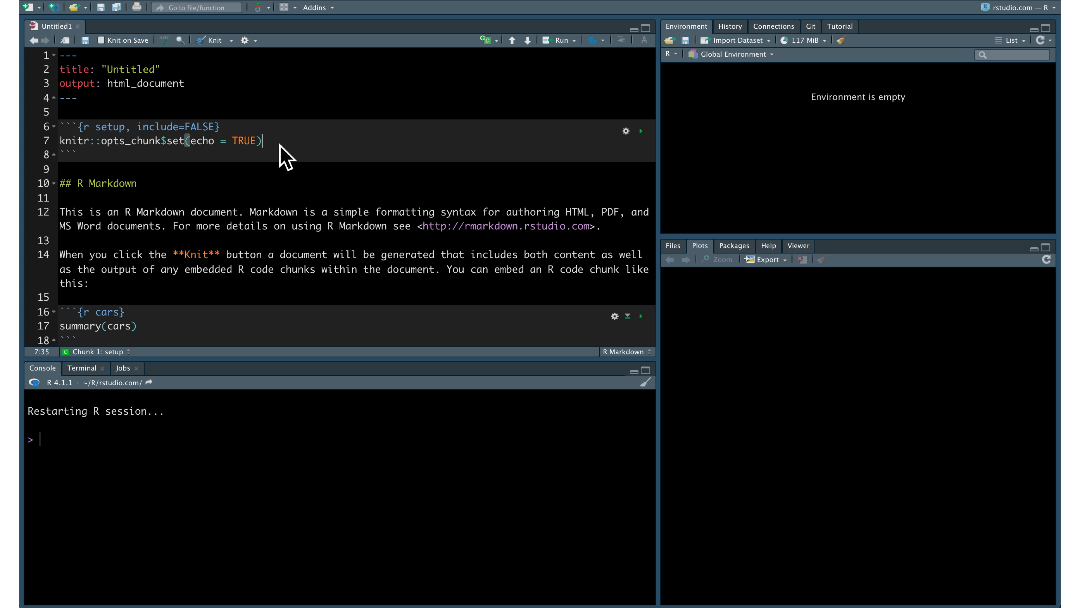
Task: Switch to the Terminal tab
Action: click(x=84, y=368)
